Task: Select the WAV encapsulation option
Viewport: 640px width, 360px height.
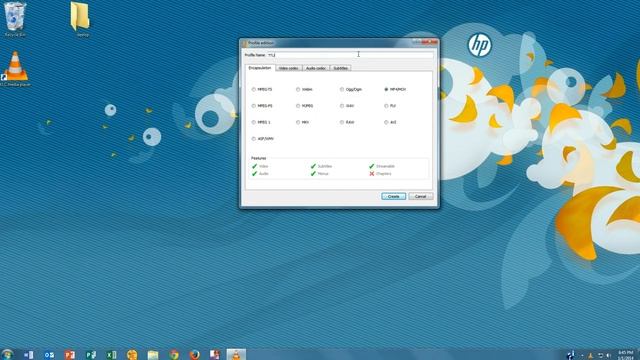Action: 347,106
